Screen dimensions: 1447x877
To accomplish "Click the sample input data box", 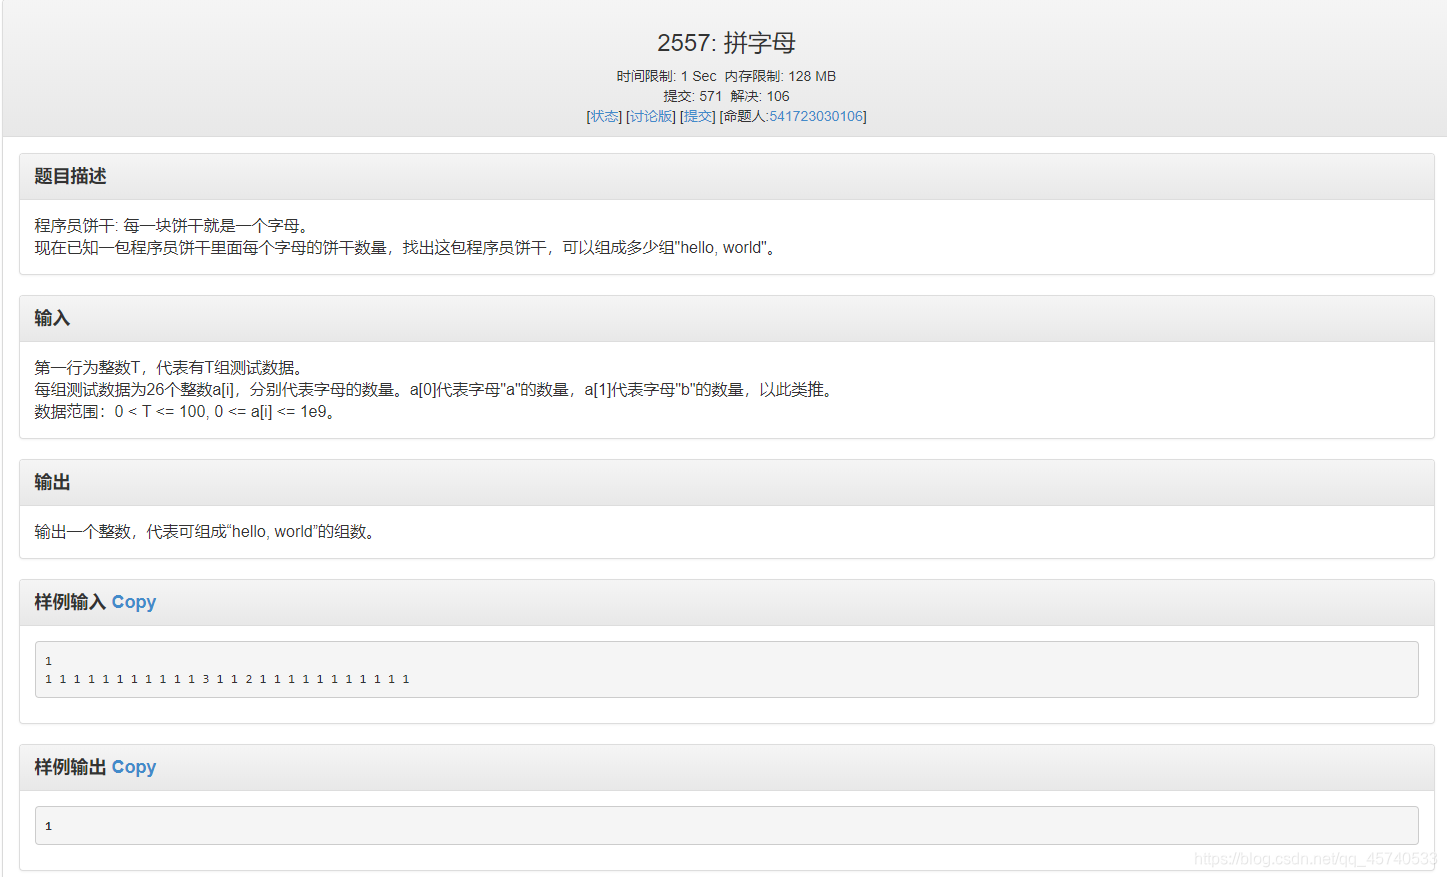I will [727, 670].
